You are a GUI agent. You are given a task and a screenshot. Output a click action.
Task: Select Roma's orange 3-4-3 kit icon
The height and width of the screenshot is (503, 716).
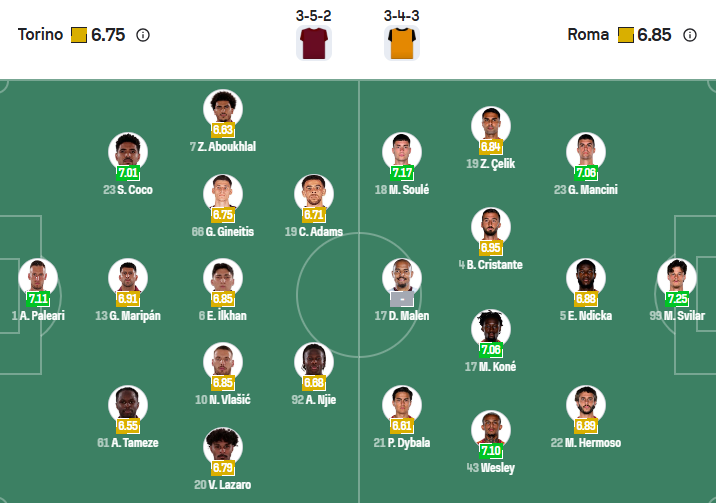[x=401, y=43]
